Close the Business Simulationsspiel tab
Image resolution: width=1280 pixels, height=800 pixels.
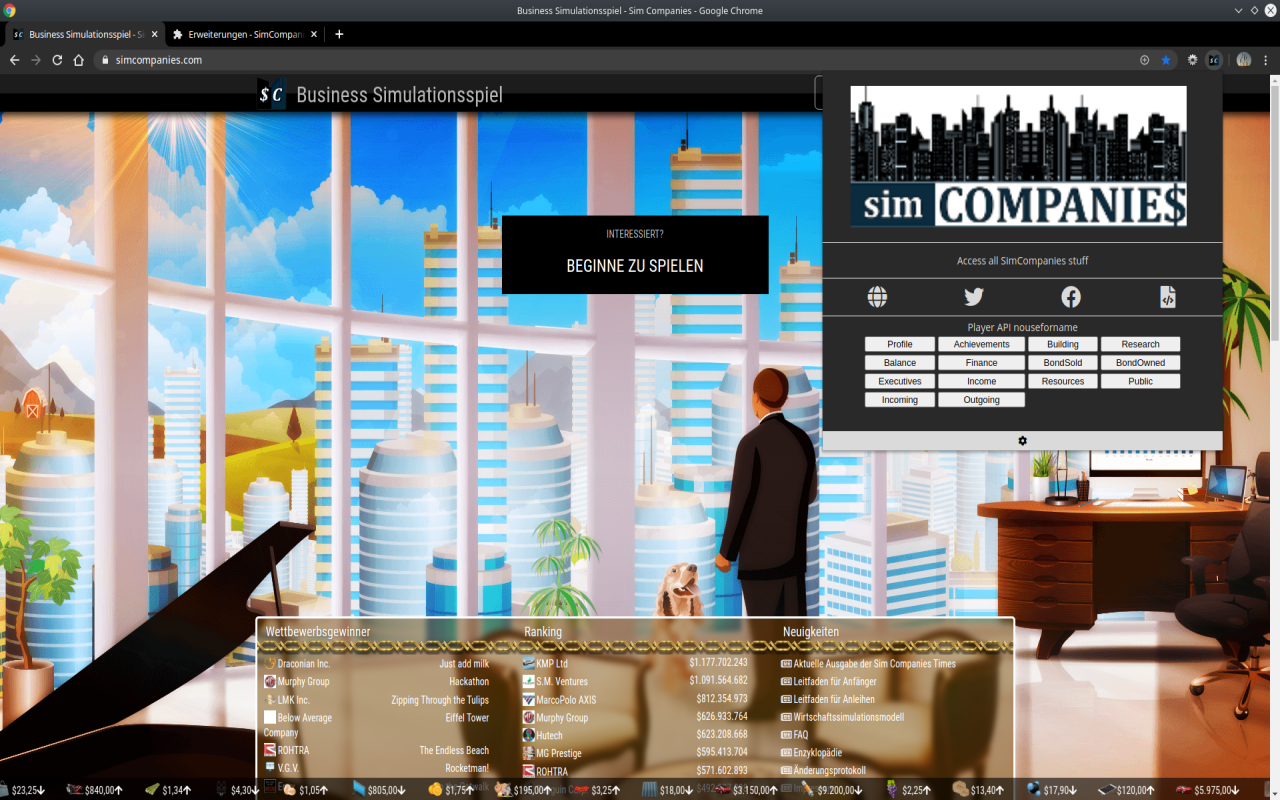pos(153,34)
